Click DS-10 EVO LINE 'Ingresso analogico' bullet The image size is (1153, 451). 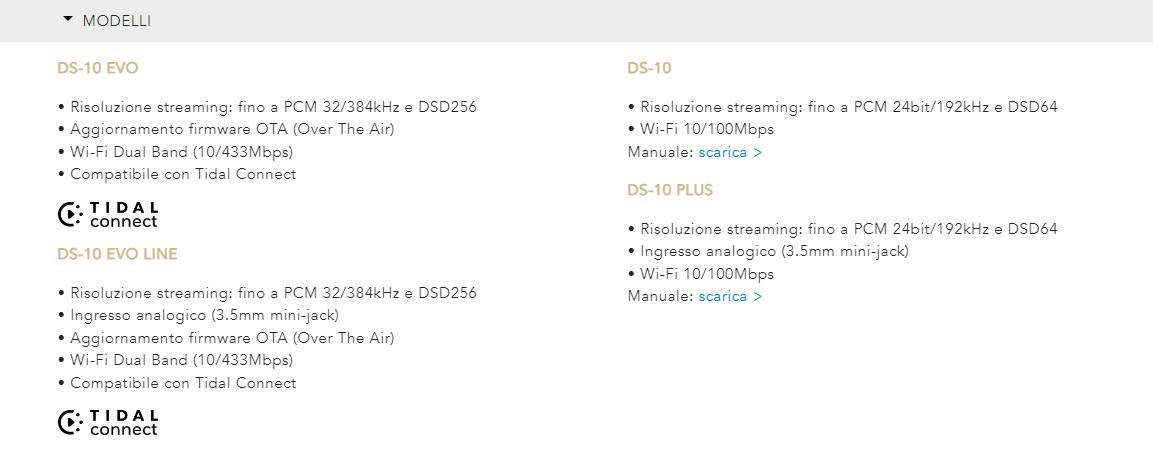(198, 316)
